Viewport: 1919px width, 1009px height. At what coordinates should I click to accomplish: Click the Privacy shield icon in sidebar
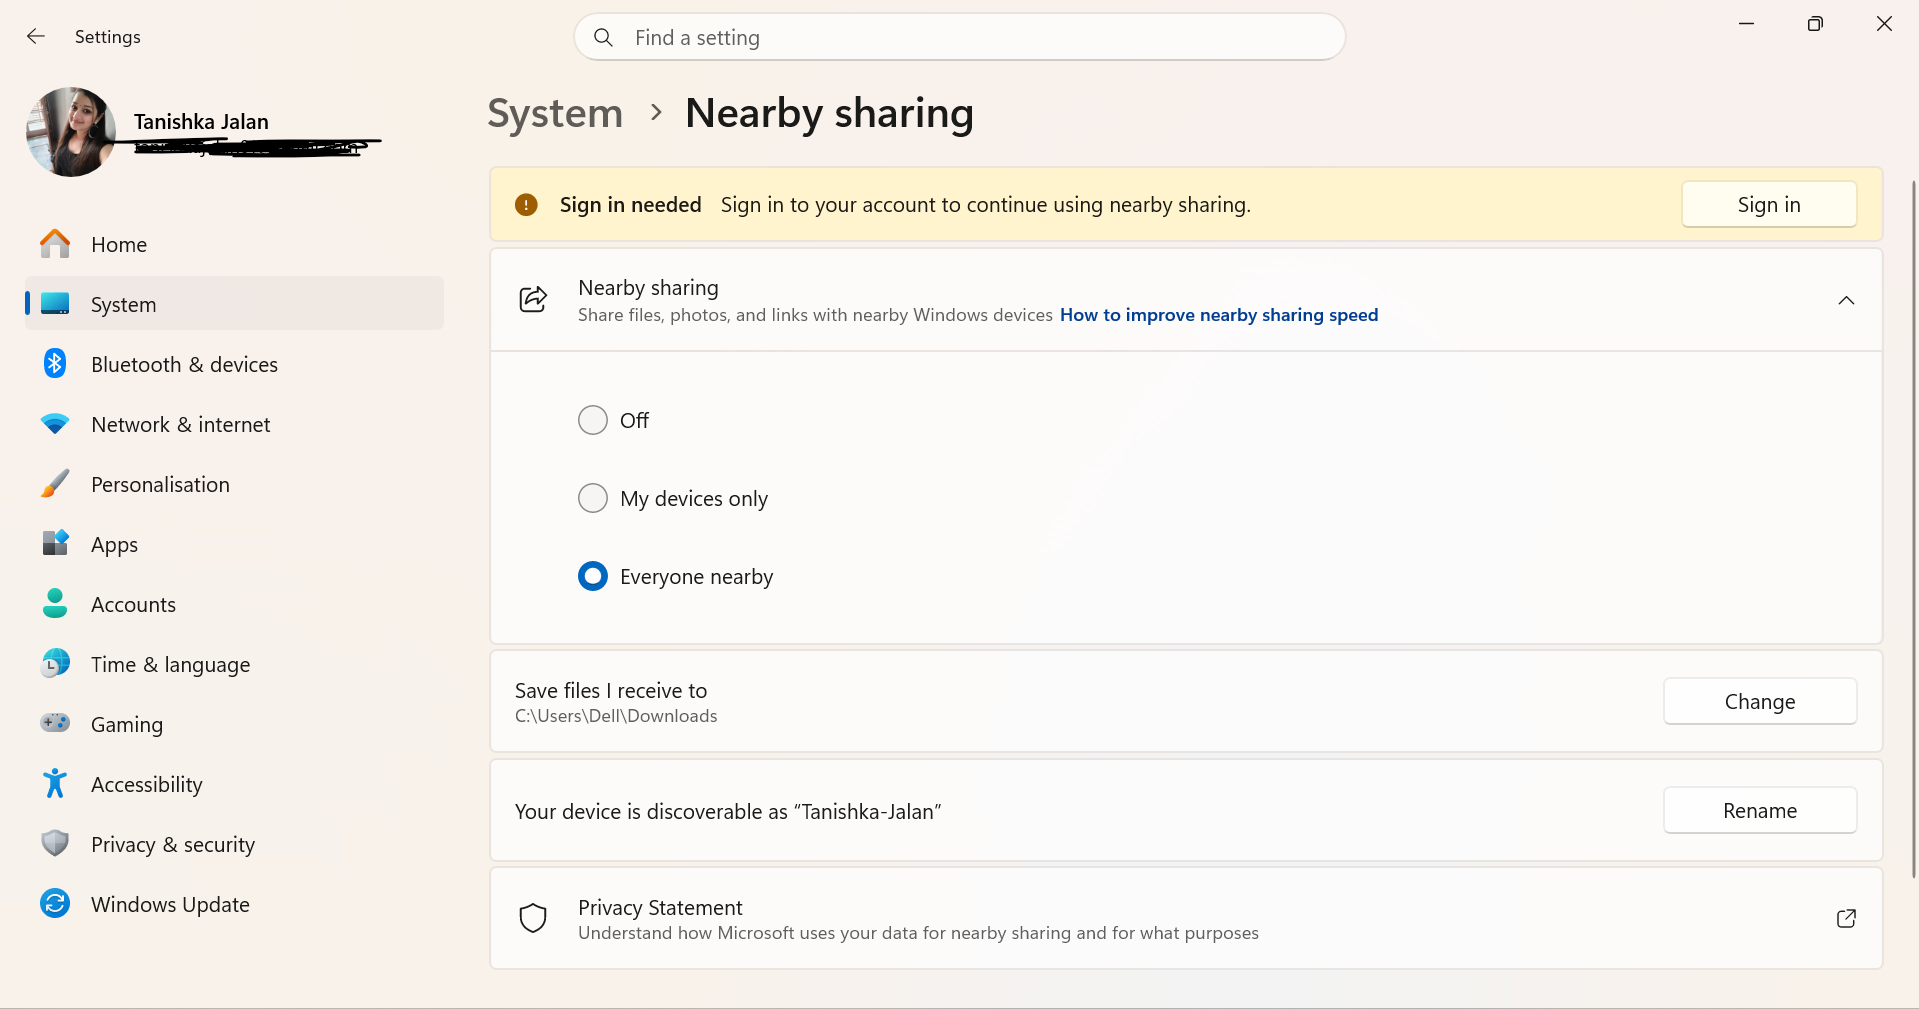coord(55,843)
